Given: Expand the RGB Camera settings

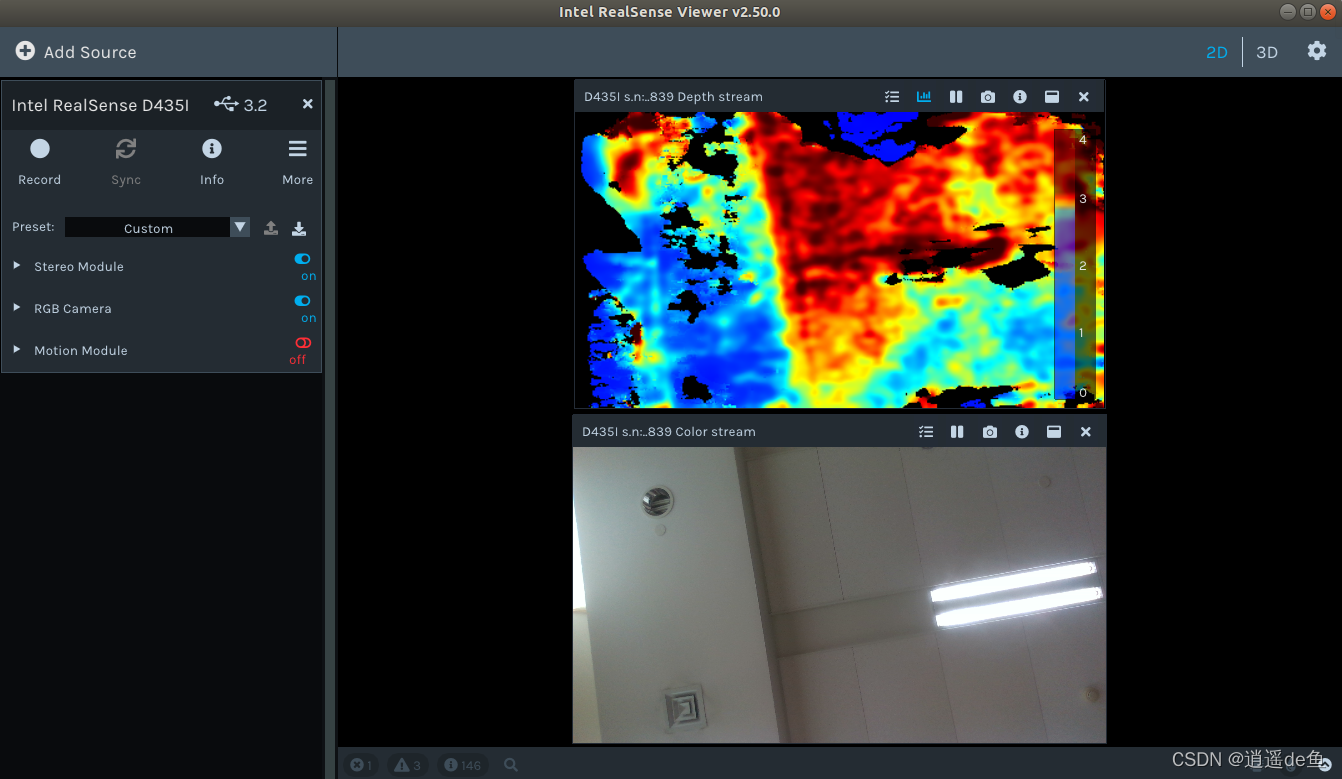Looking at the screenshot, I should point(16,308).
